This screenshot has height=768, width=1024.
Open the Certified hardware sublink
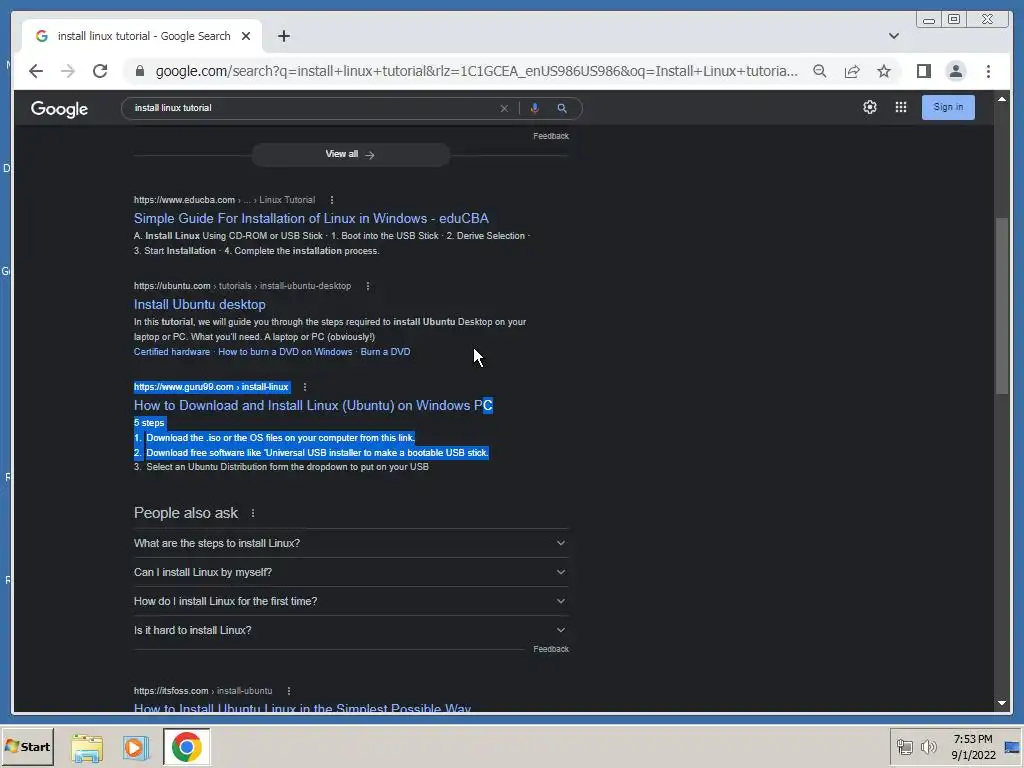coord(172,351)
